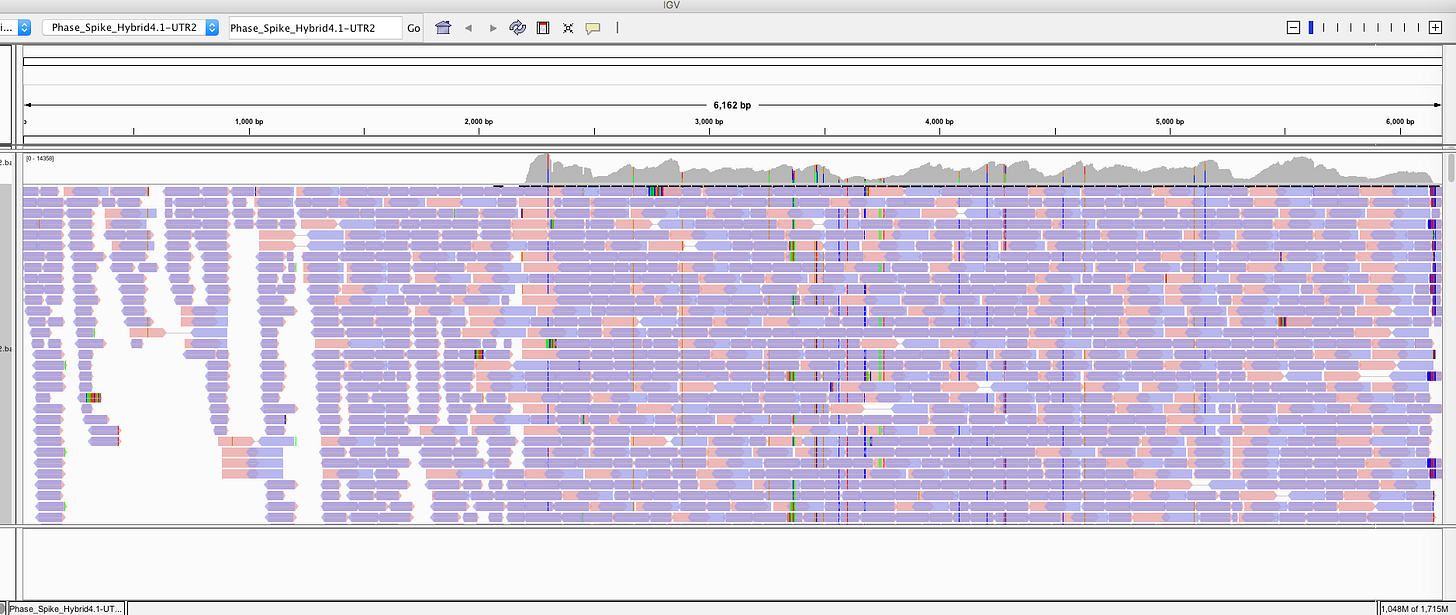
Task: Click the memory usage indicator in status bar
Action: click(1417, 608)
